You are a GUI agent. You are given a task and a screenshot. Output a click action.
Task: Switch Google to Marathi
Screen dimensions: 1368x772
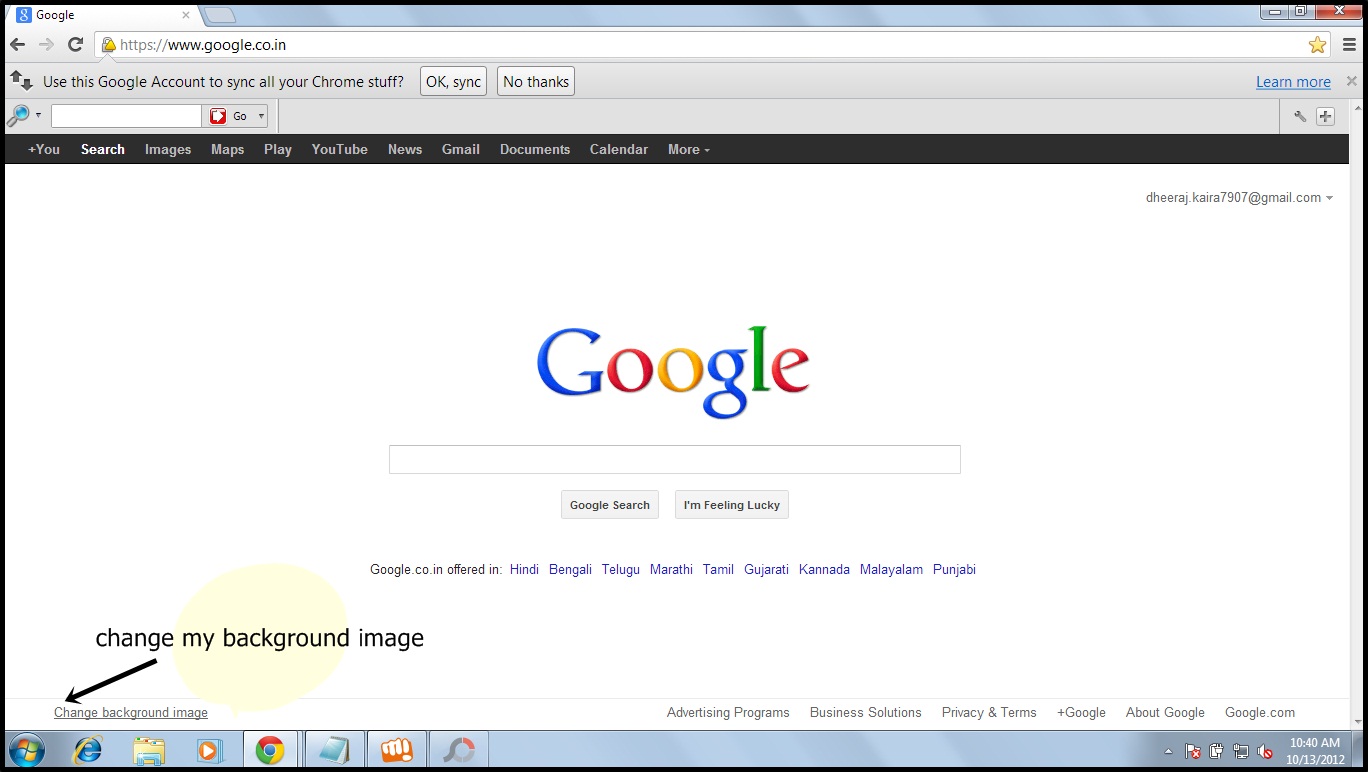671,569
